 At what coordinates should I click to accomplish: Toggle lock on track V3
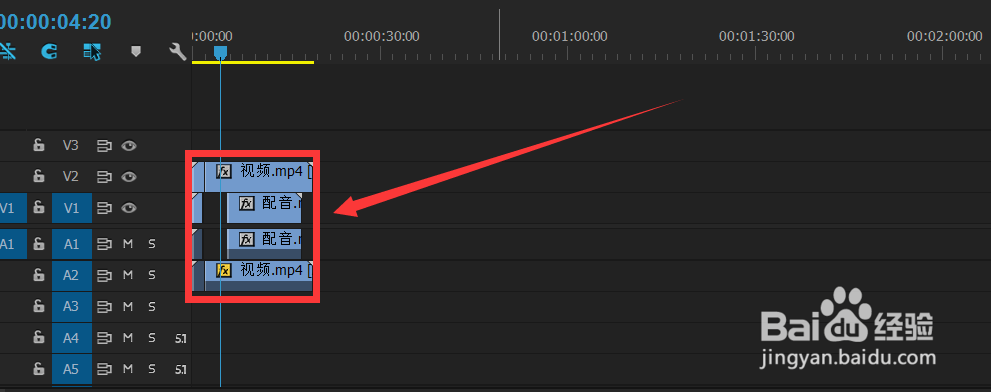tap(39, 145)
